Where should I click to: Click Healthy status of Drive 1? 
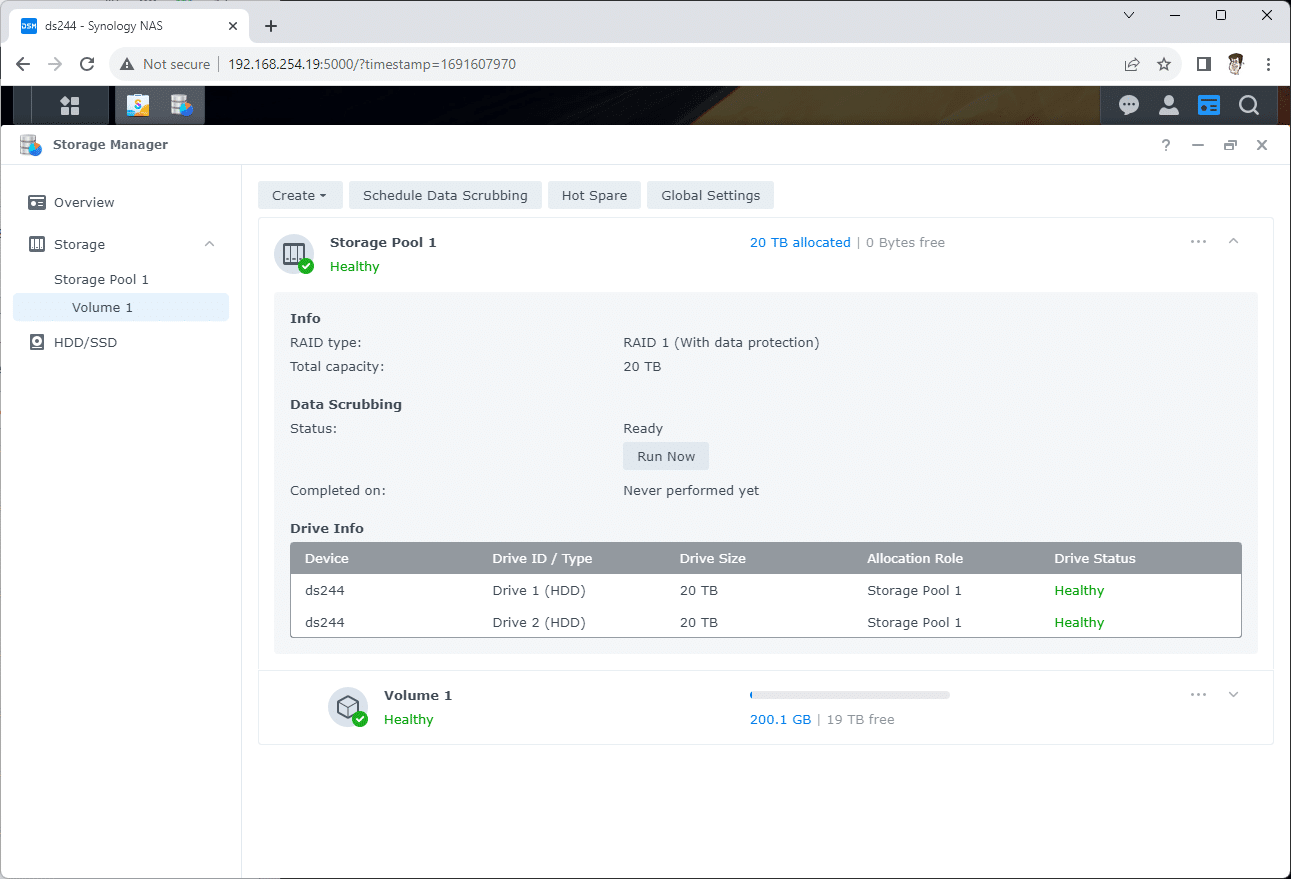(x=1079, y=590)
